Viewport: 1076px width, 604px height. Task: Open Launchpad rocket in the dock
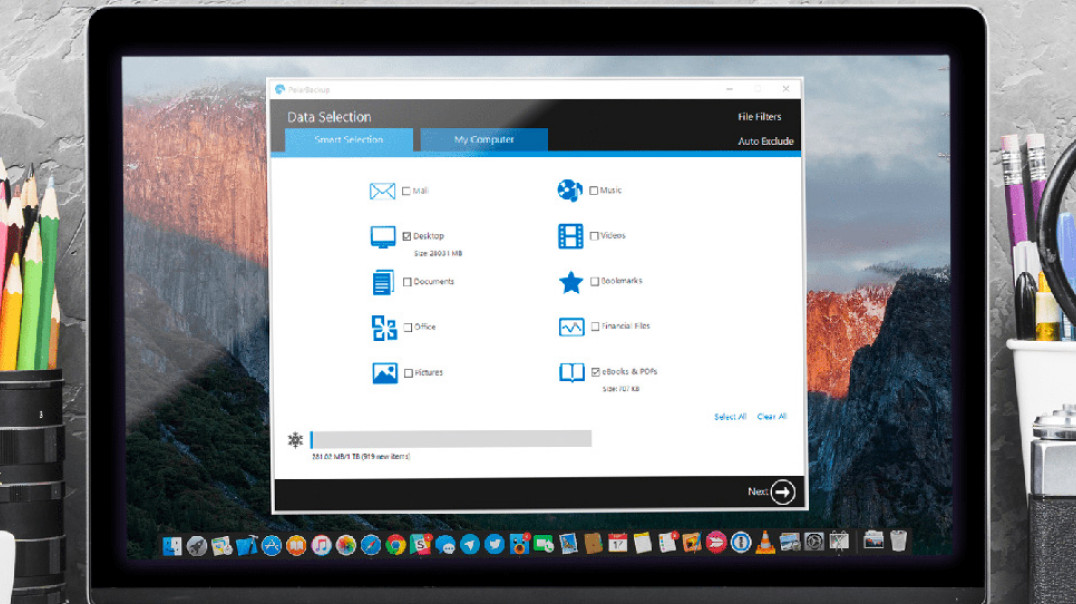click(197, 546)
